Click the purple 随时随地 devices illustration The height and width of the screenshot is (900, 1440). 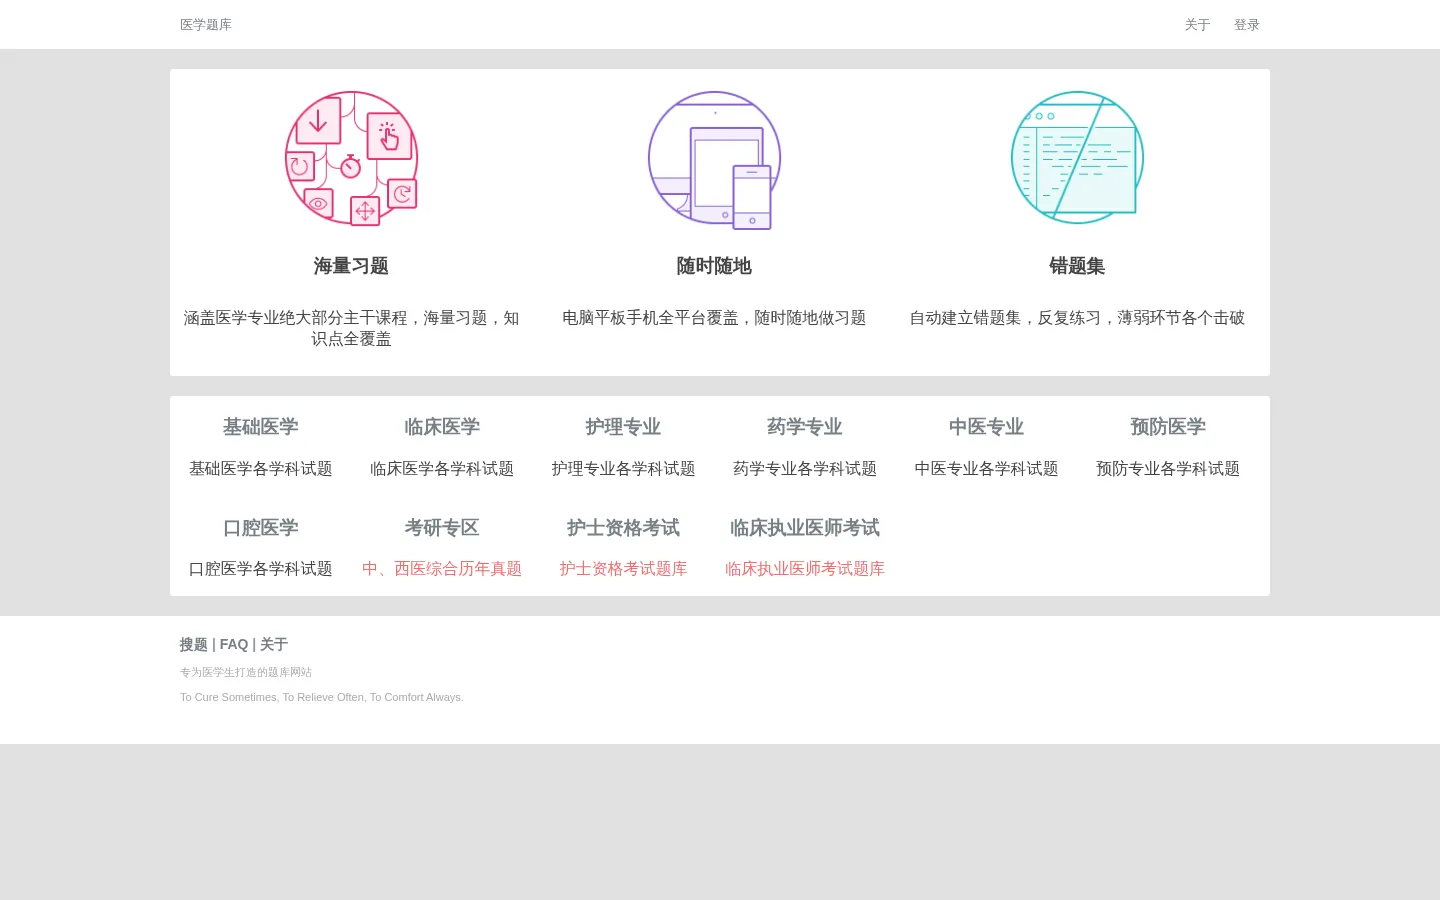[714, 160]
